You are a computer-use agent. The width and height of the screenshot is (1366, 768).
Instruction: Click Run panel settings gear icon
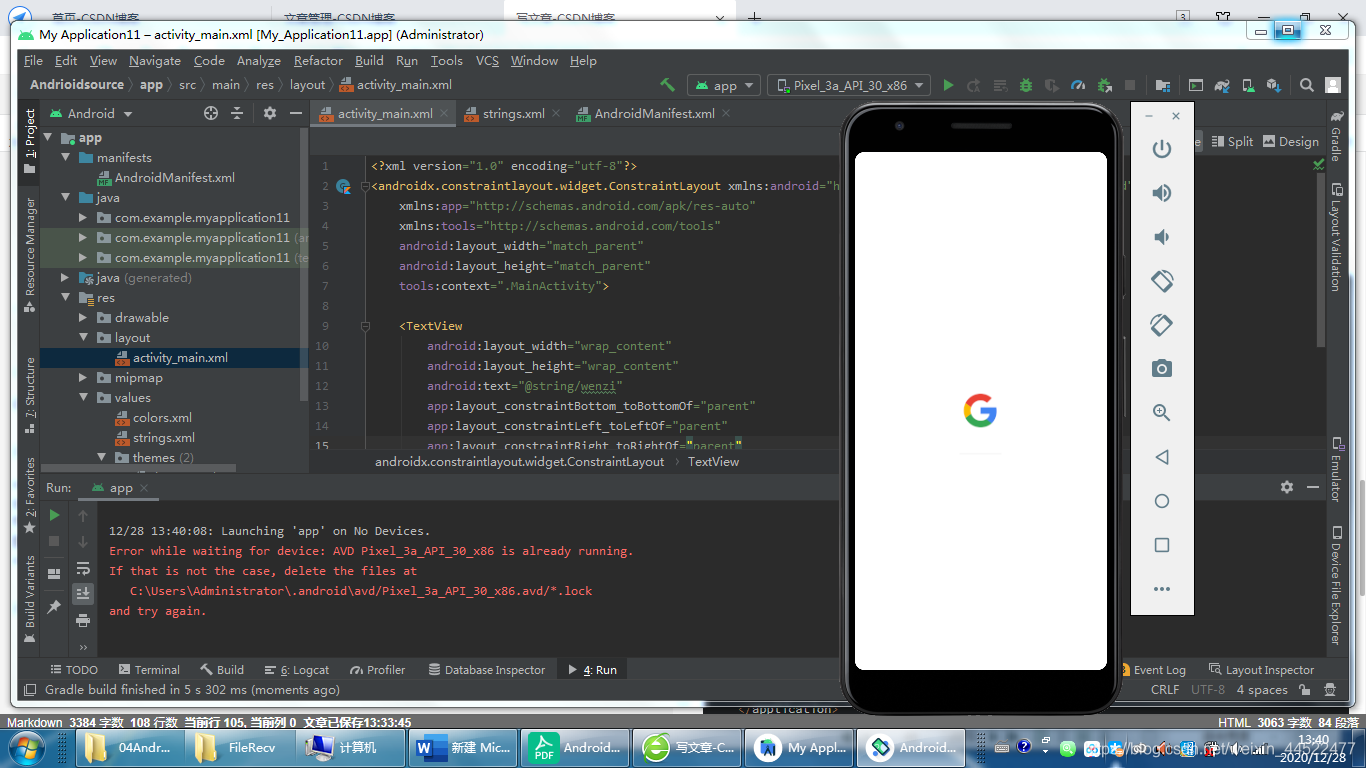(1287, 487)
